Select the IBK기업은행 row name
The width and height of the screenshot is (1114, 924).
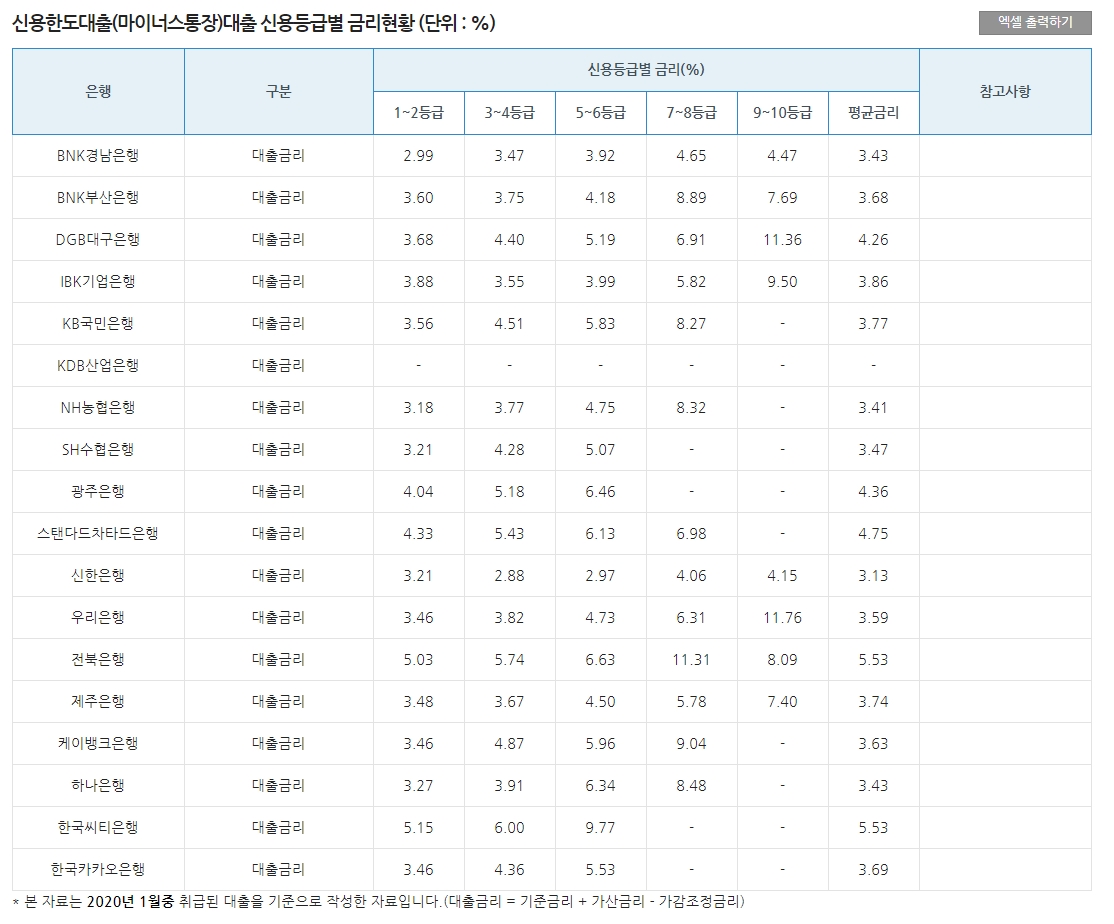(98, 281)
